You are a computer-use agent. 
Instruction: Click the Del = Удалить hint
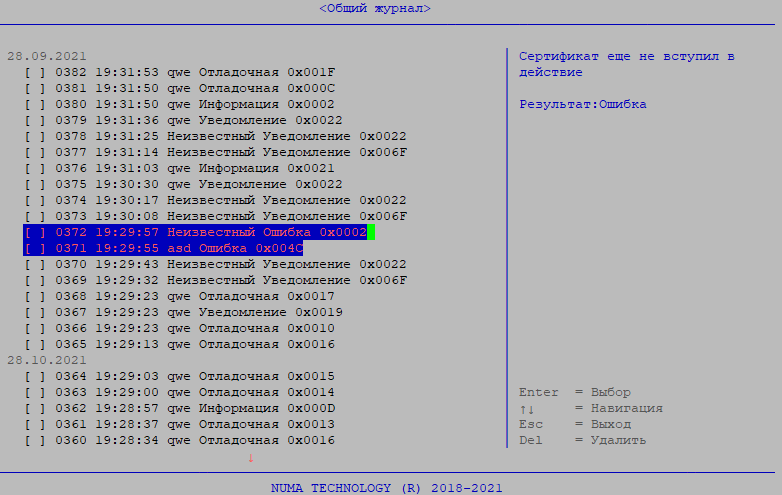tap(582, 441)
